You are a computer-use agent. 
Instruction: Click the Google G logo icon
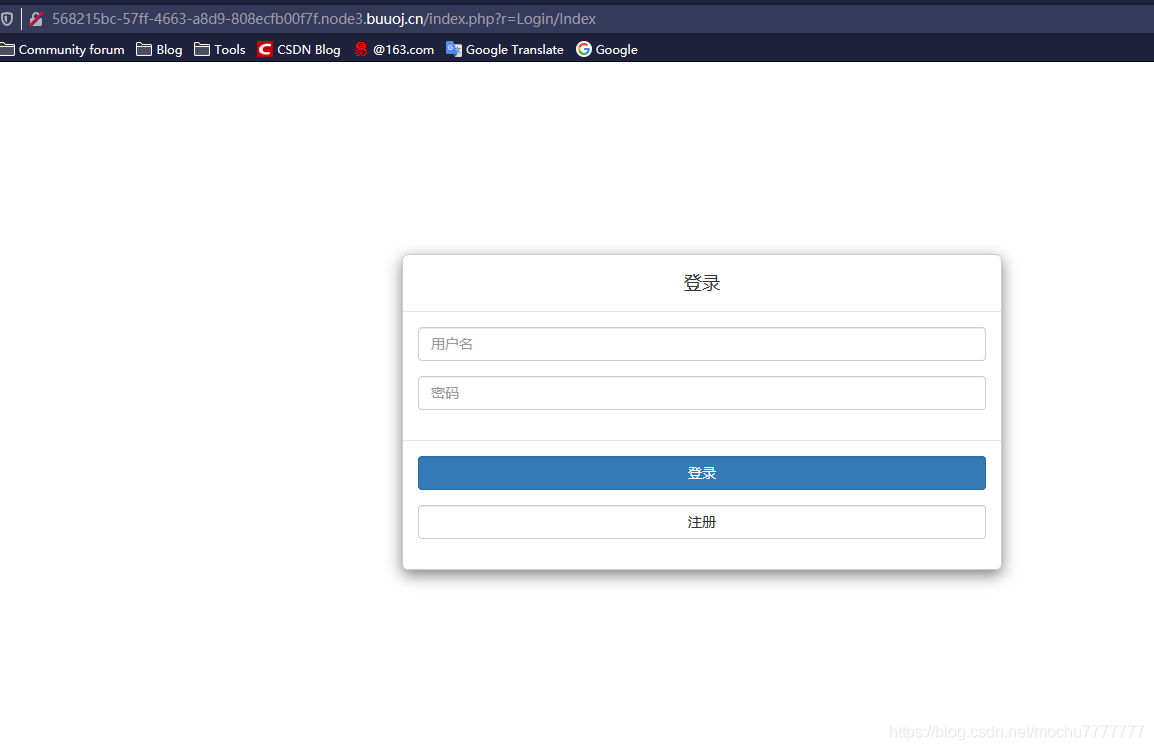tap(584, 49)
